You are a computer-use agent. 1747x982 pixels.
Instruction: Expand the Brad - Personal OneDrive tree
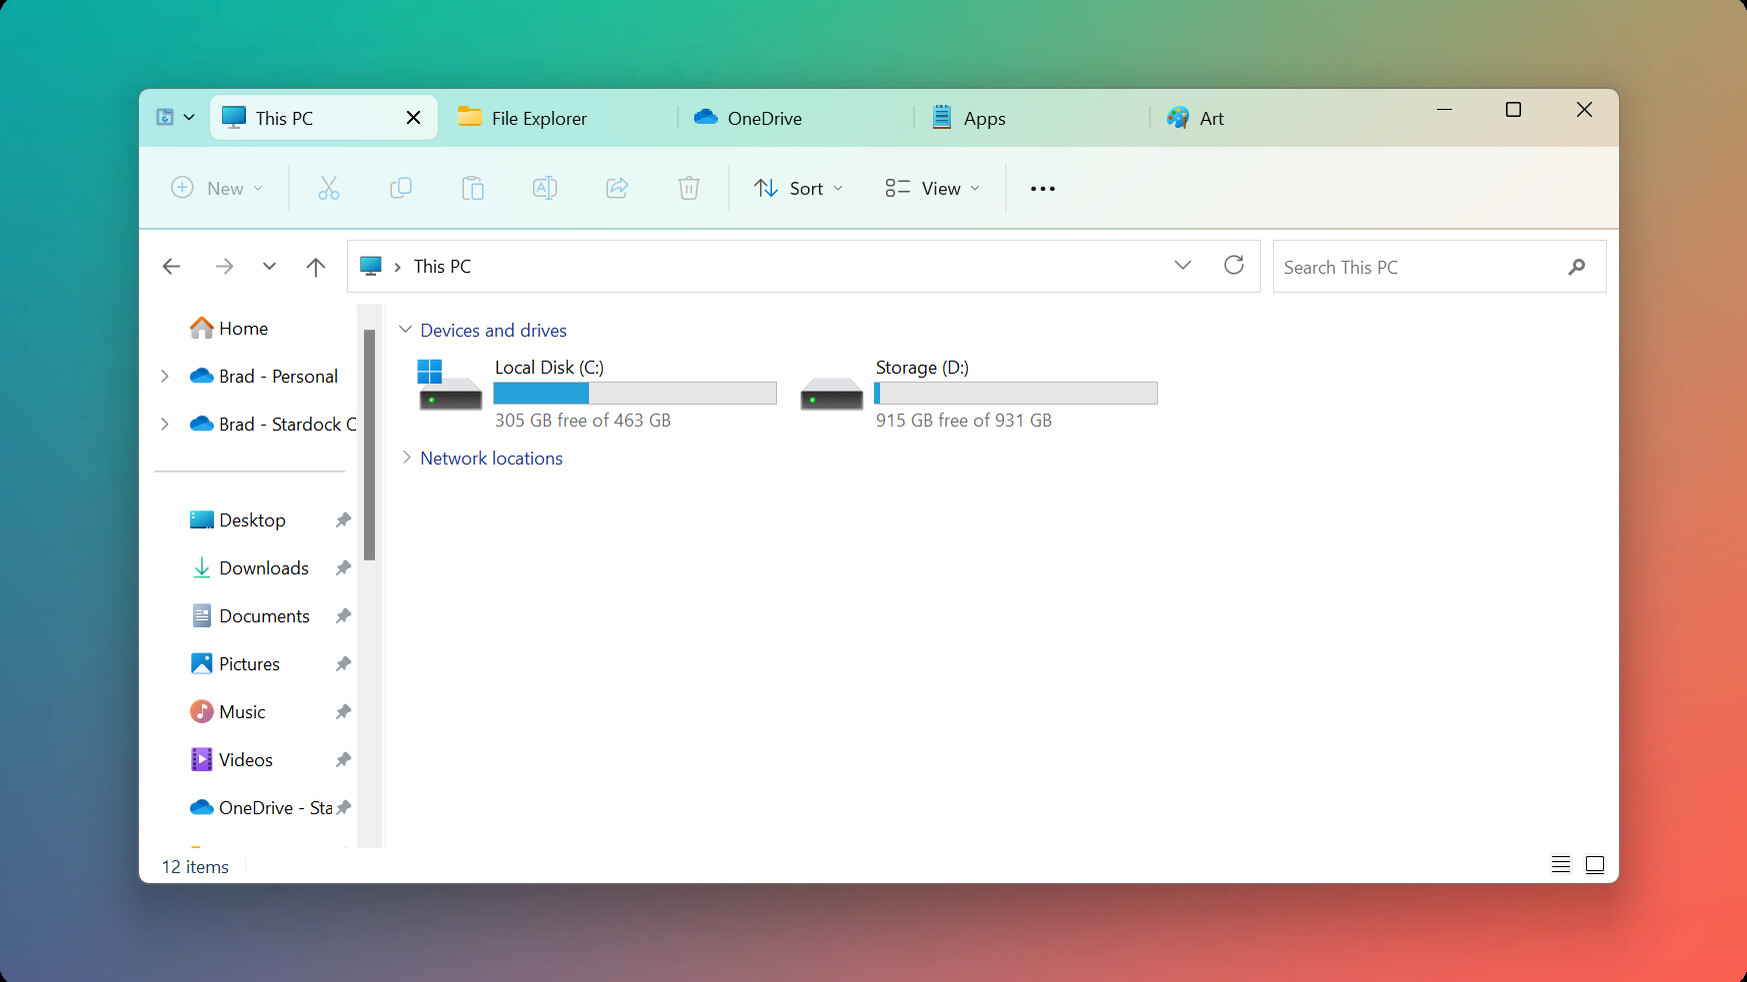pos(165,376)
